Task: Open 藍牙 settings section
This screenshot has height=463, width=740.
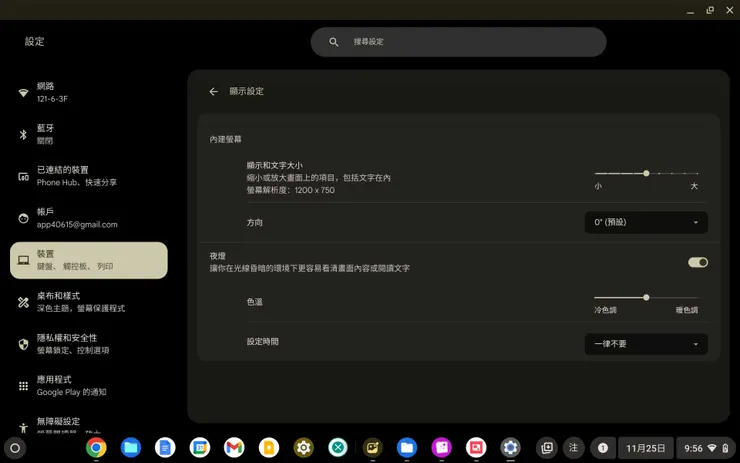Action: pyautogui.click(x=89, y=135)
